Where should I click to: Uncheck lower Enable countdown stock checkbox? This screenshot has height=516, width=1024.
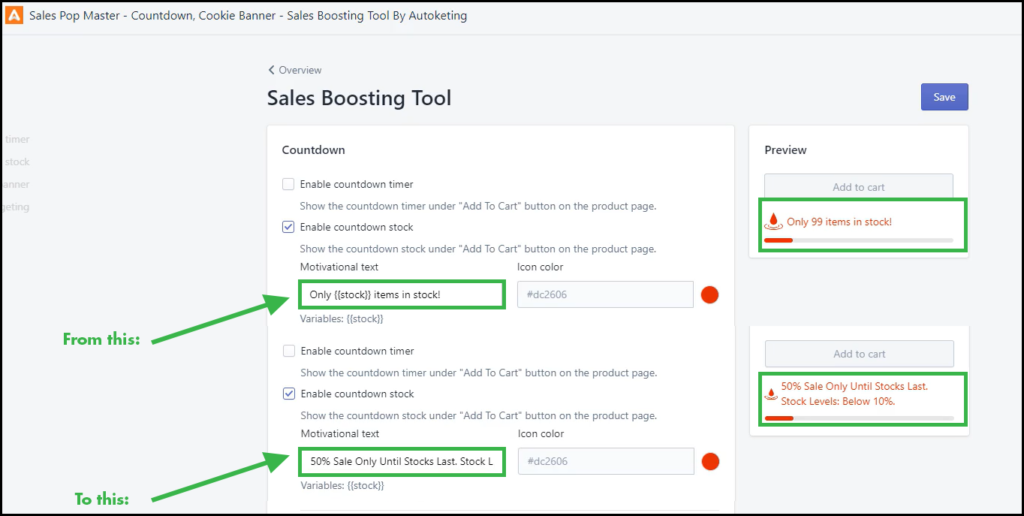289,394
